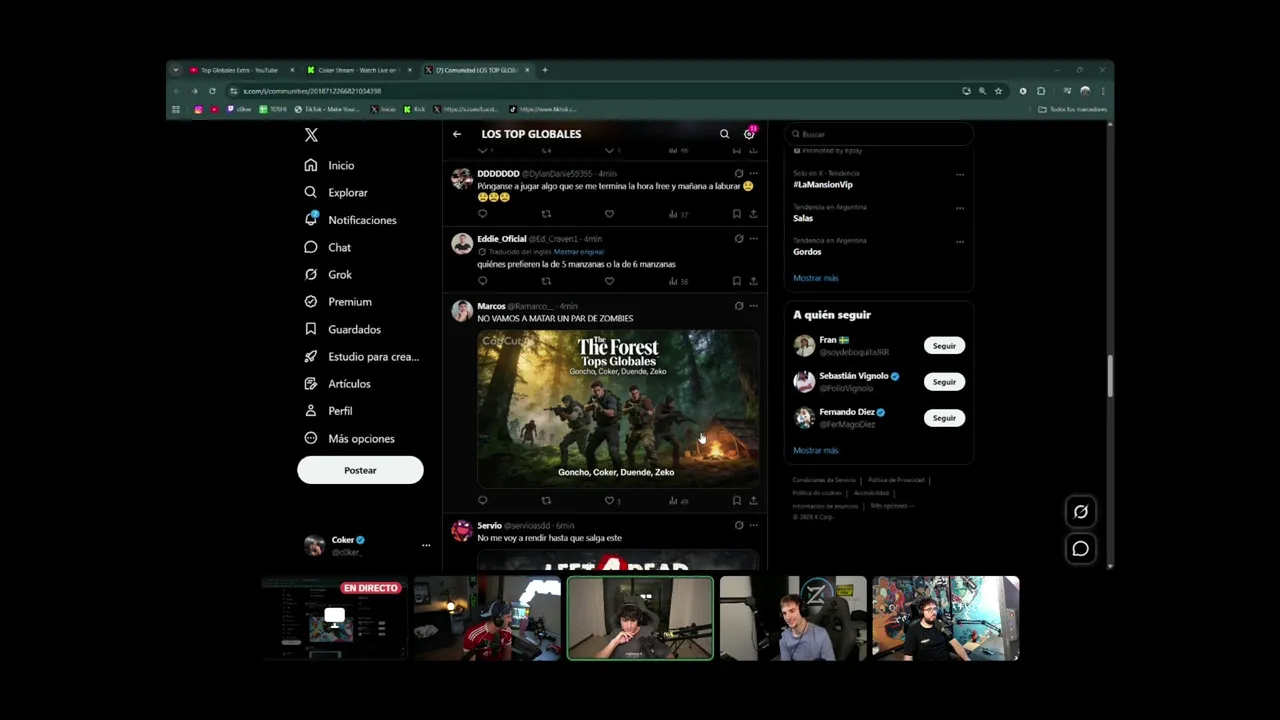This screenshot has height=720, width=1280.
Task: Bookmark Eddie_Oficial's post
Action: (x=737, y=281)
